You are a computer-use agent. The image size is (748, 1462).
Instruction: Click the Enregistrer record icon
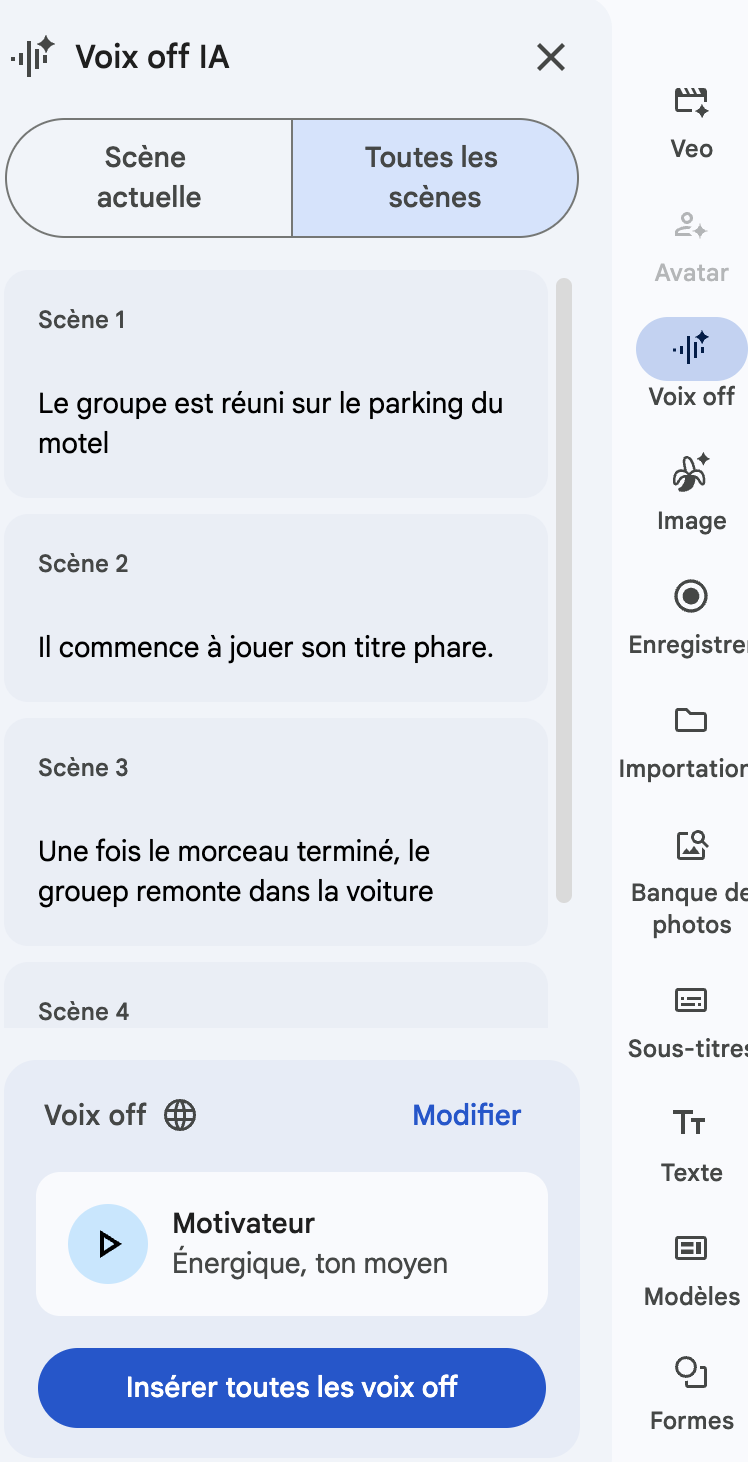tap(691, 597)
